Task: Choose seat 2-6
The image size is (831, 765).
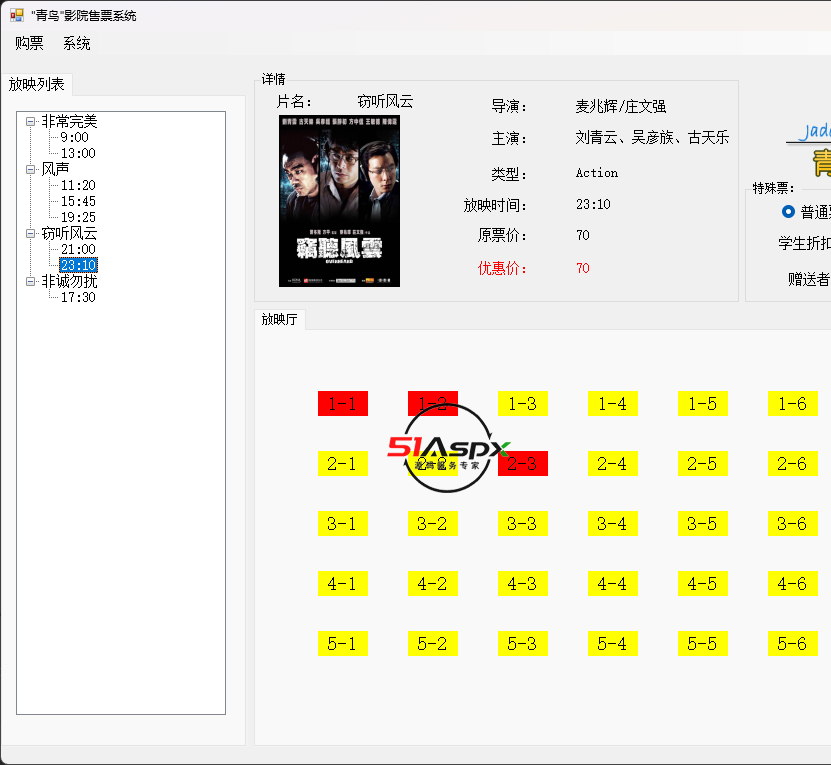Action: tap(793, 463)
